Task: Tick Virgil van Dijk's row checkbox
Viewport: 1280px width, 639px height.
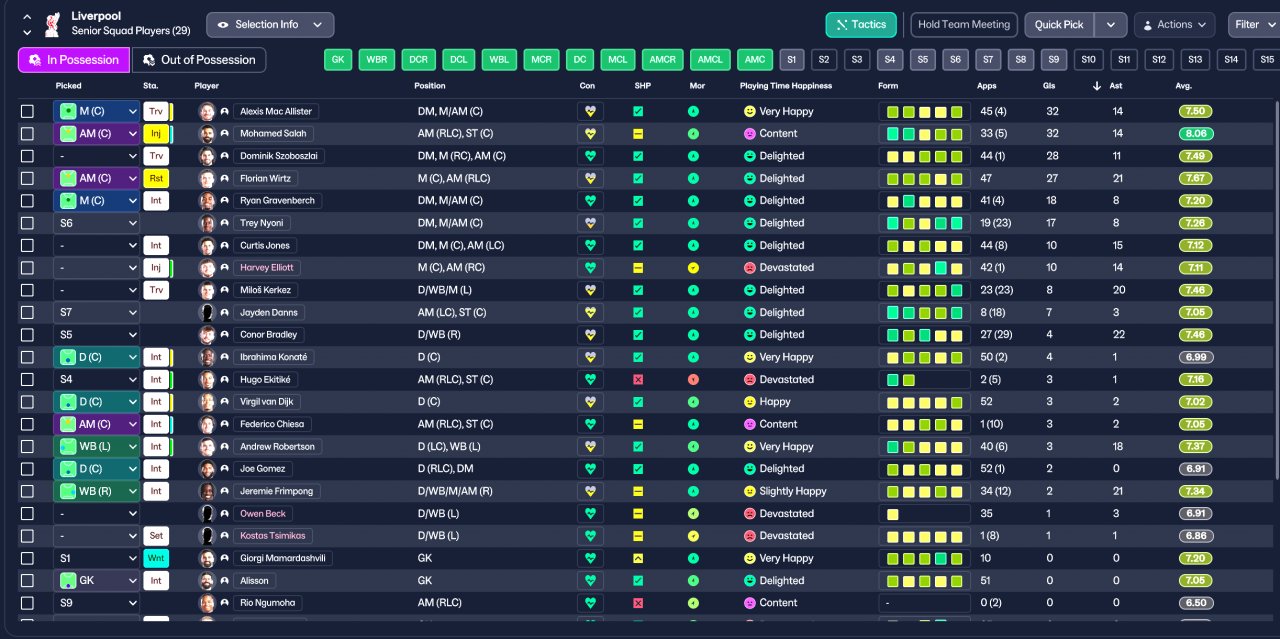Action: 27,402
